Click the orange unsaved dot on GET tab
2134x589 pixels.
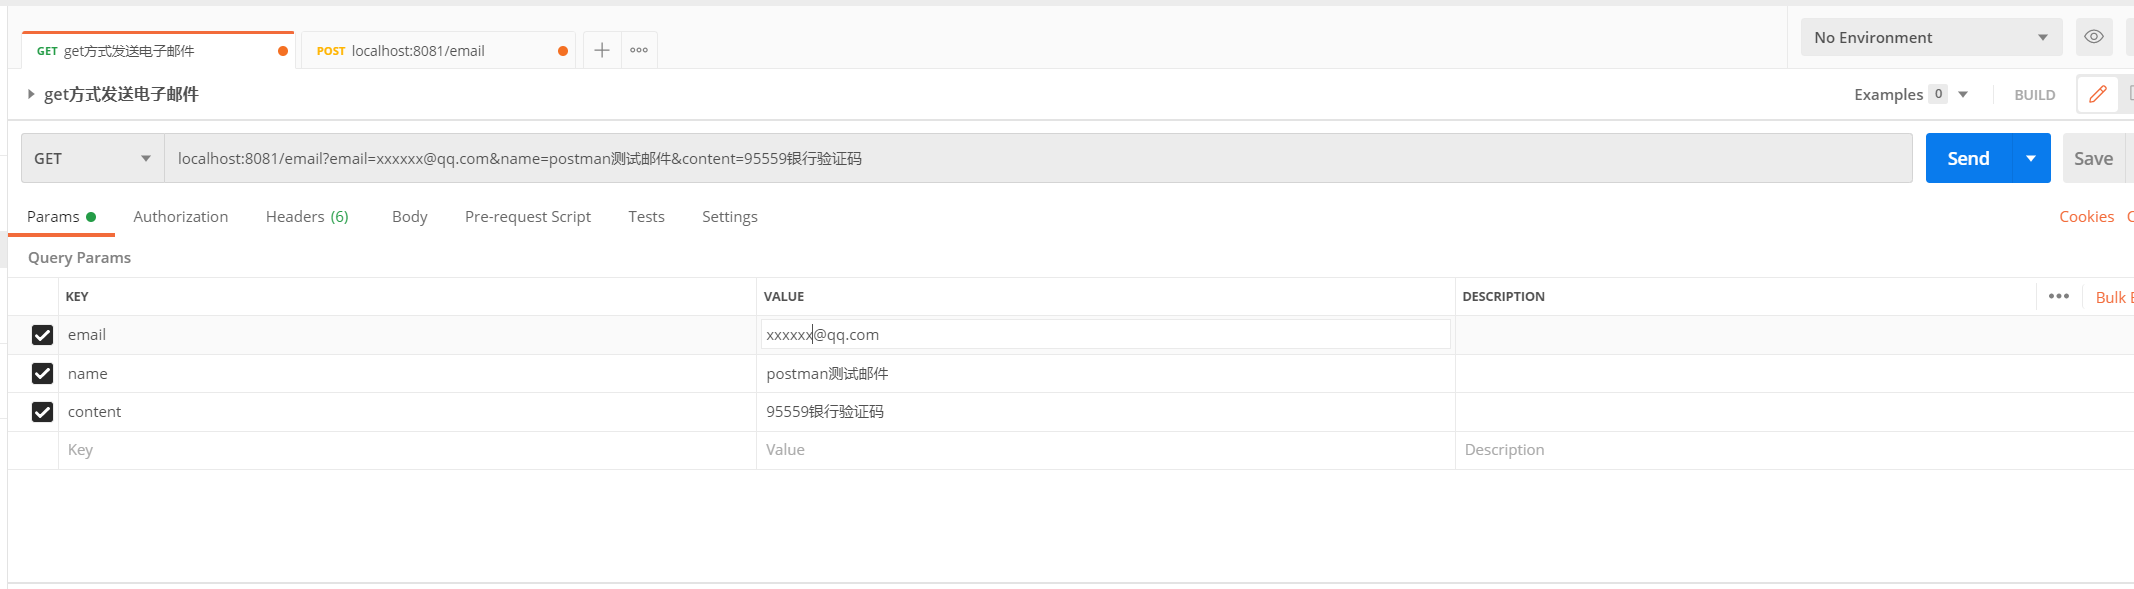click(283, 51)
